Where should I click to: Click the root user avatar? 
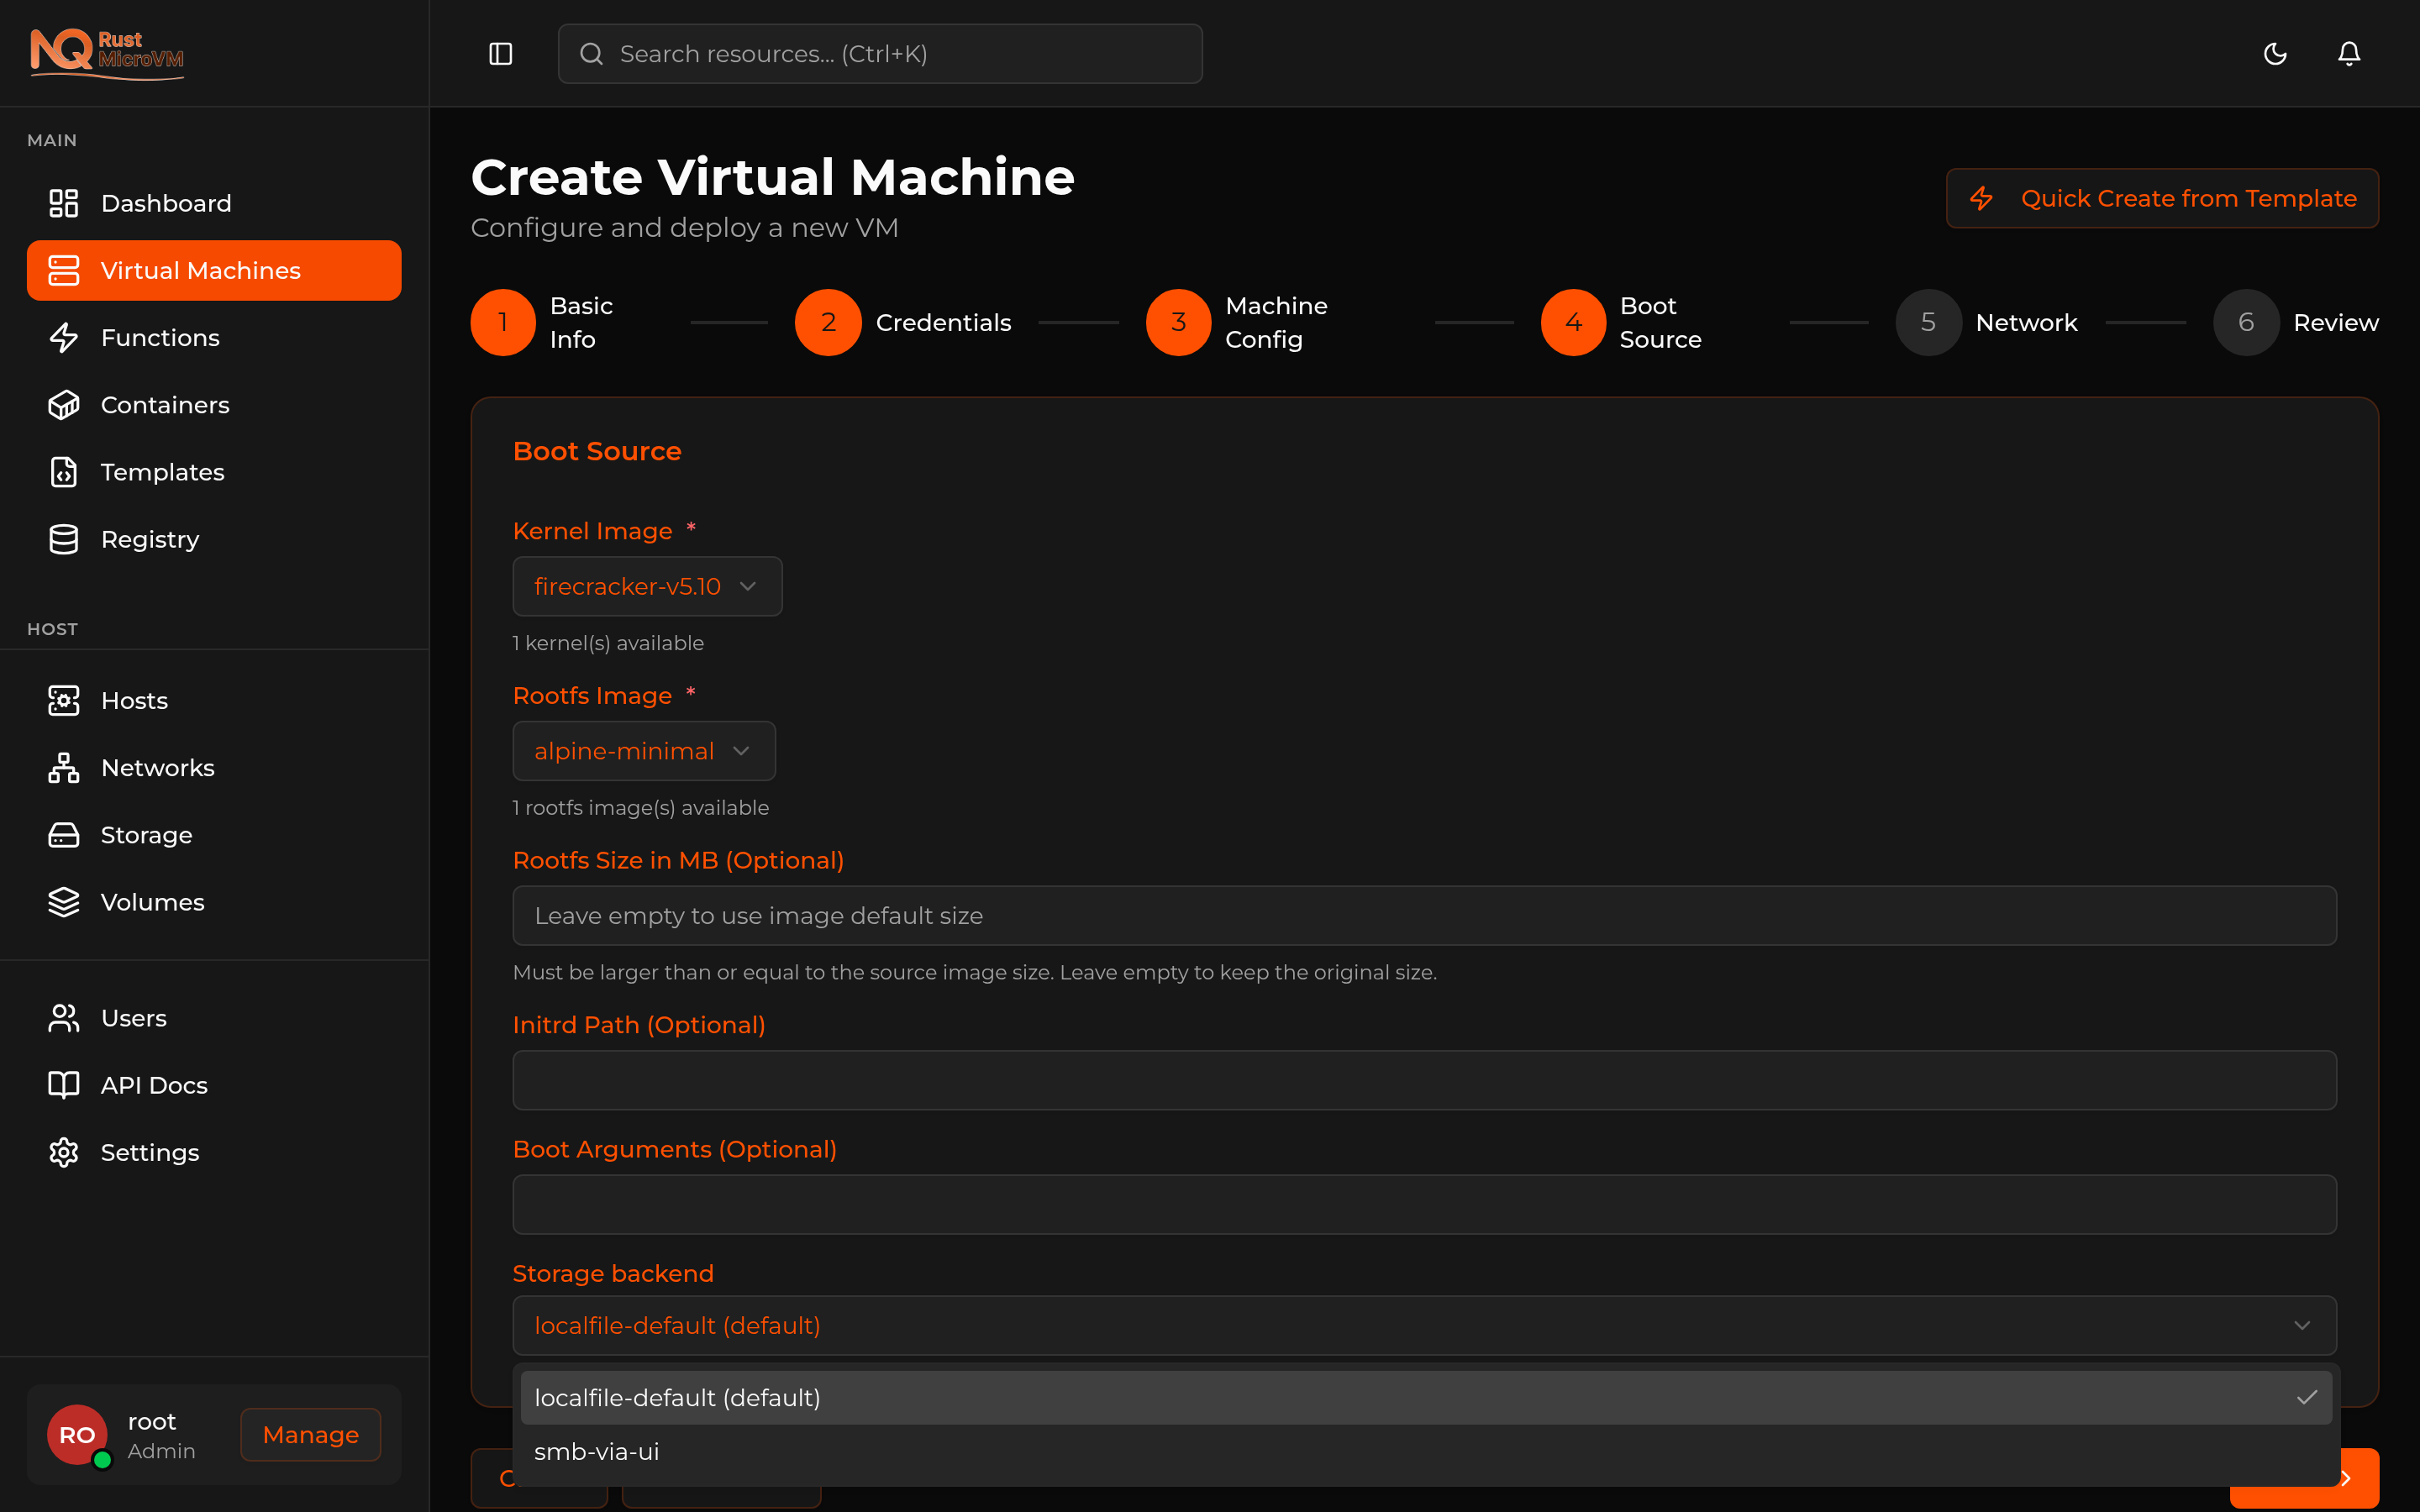click(77, 1435)
